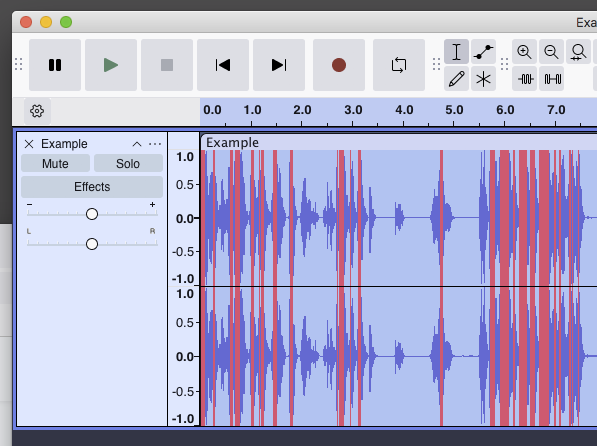Click the Trim audio outside selection icon
The height and width of the screenshot is (446, 597).
(524, 78)
